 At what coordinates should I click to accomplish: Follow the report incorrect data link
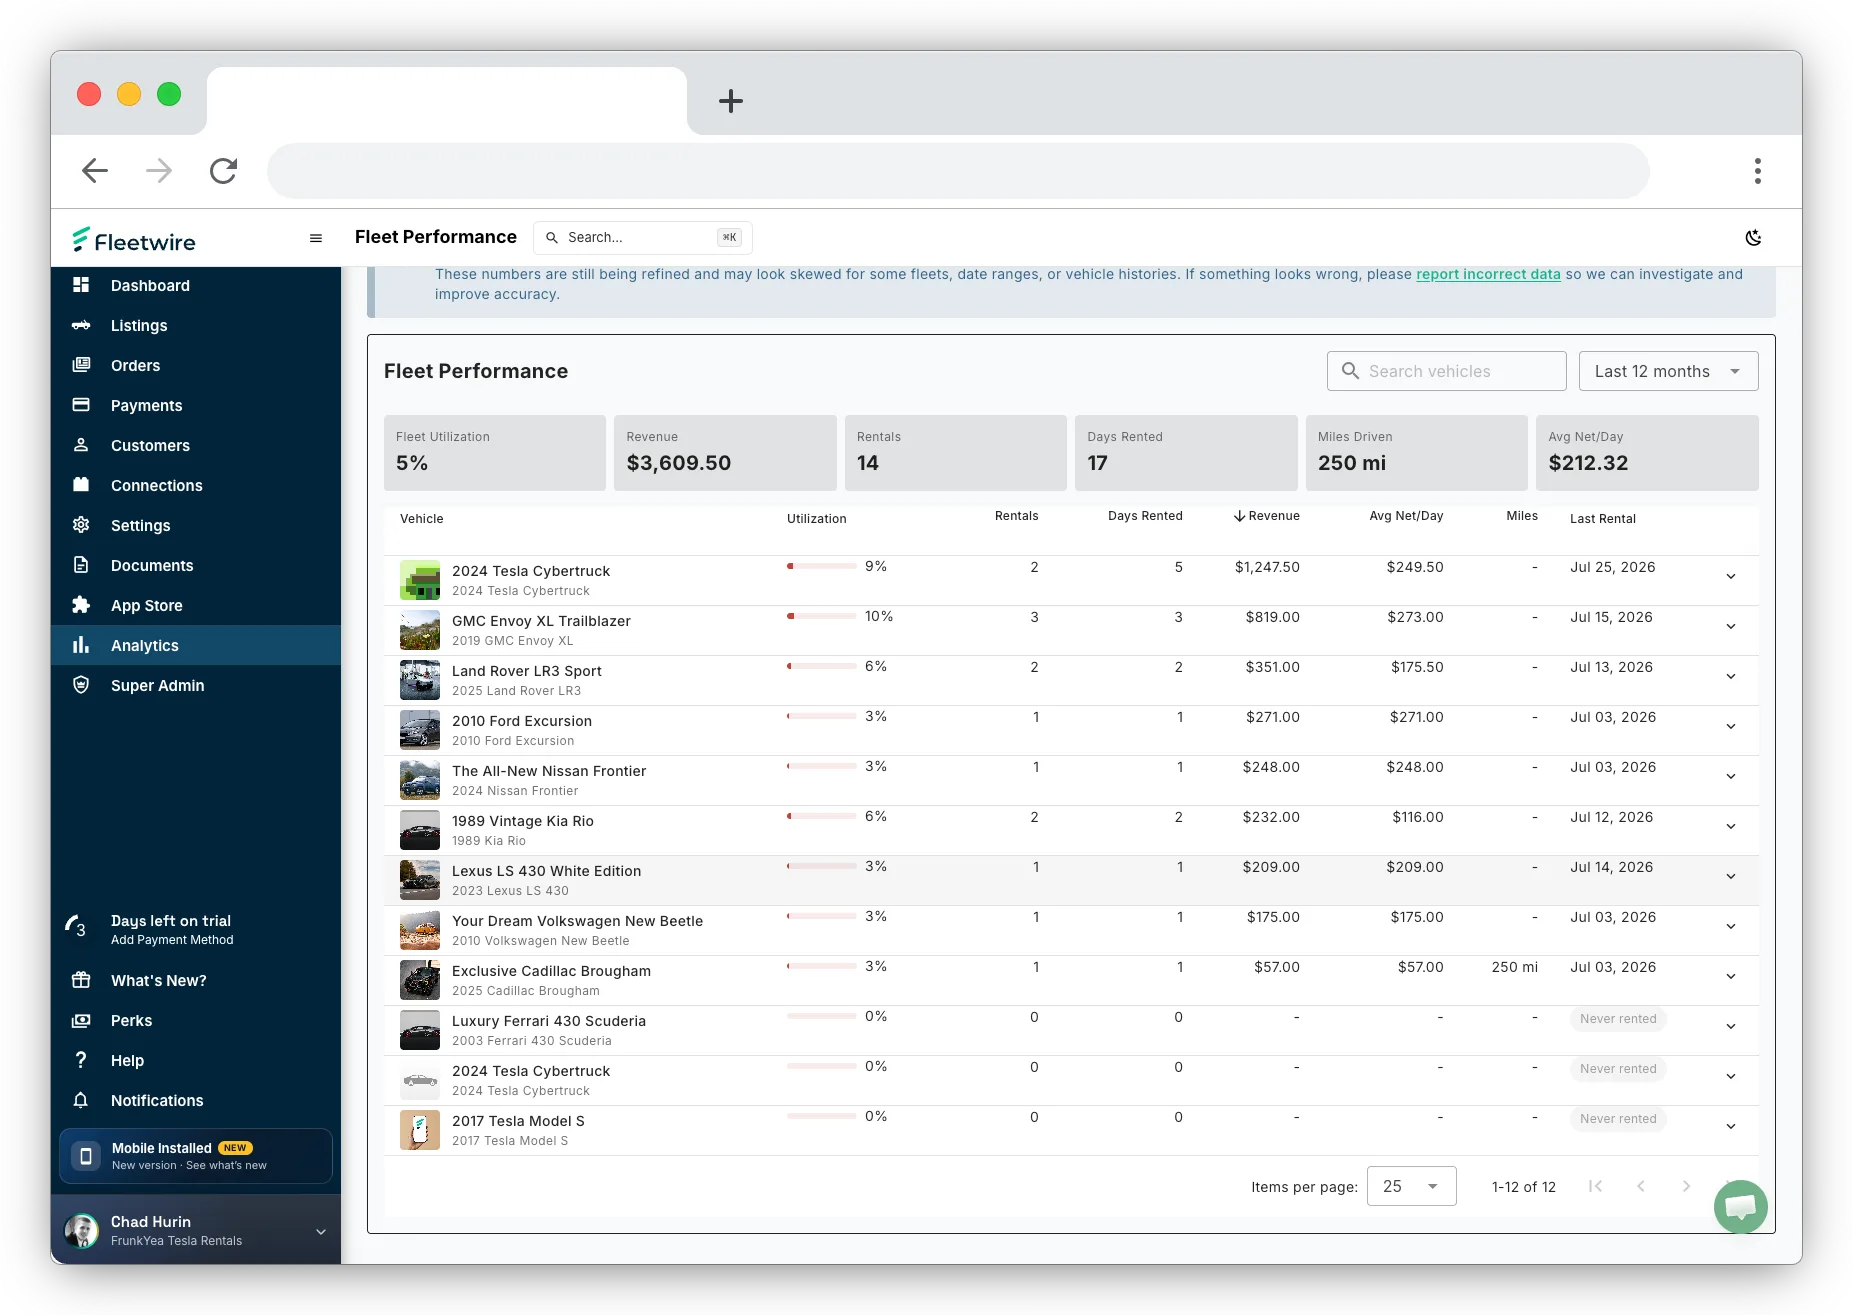(1488, 274)
